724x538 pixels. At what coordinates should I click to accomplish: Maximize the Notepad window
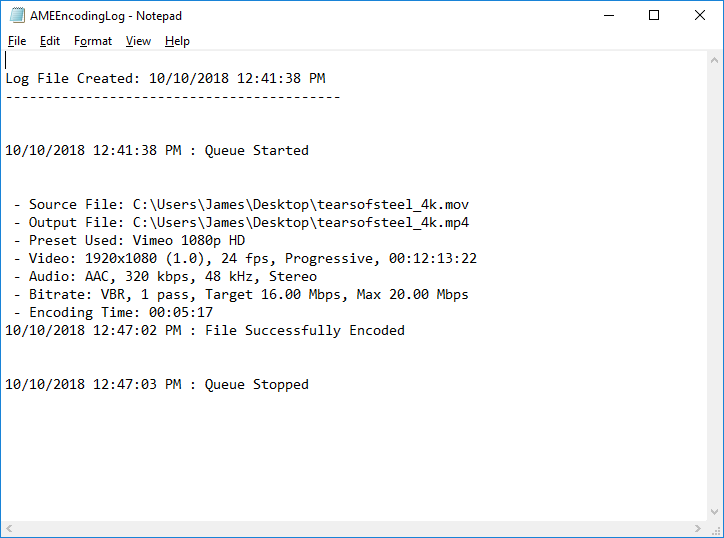(x=654, y=16)
